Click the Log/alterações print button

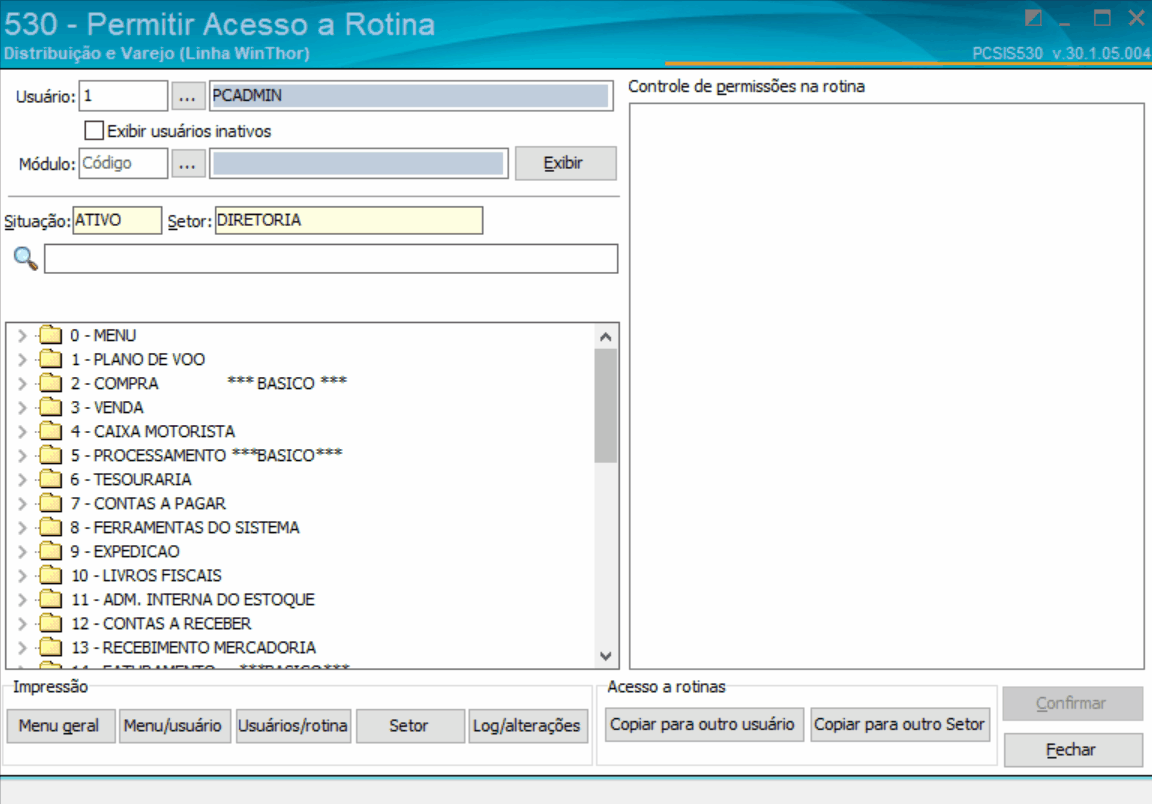(x=528, y=725)
